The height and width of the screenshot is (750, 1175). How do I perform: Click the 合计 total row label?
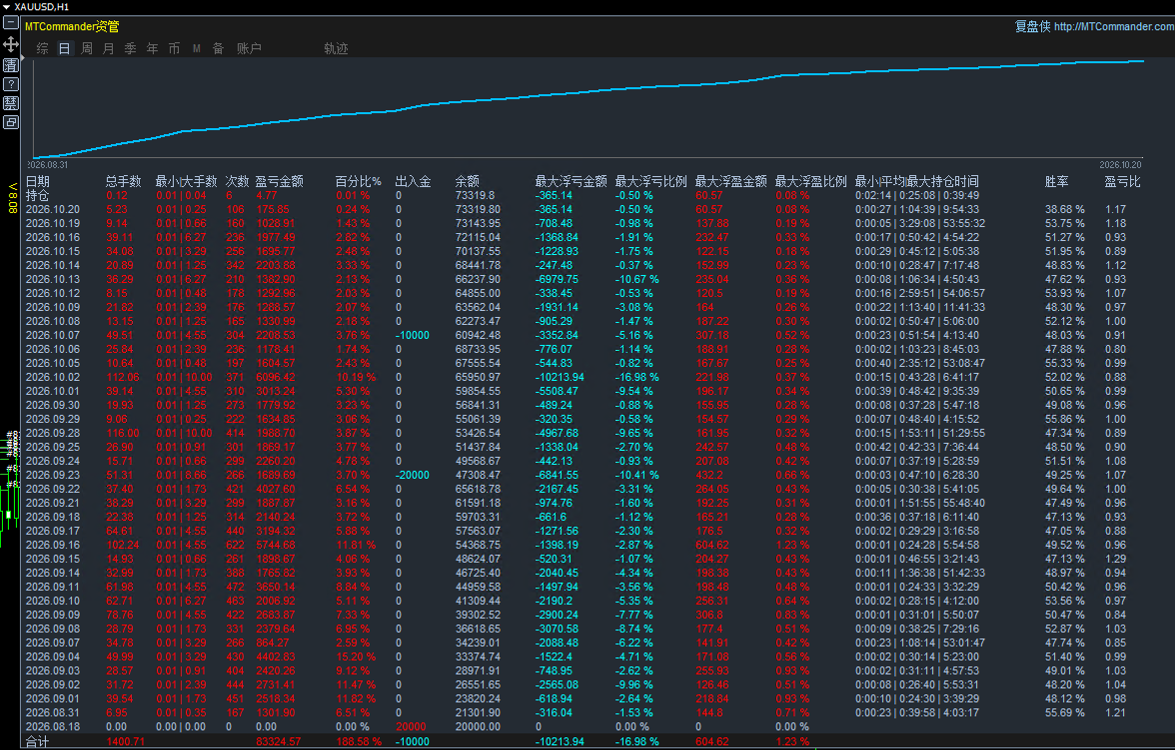point(37,742)
